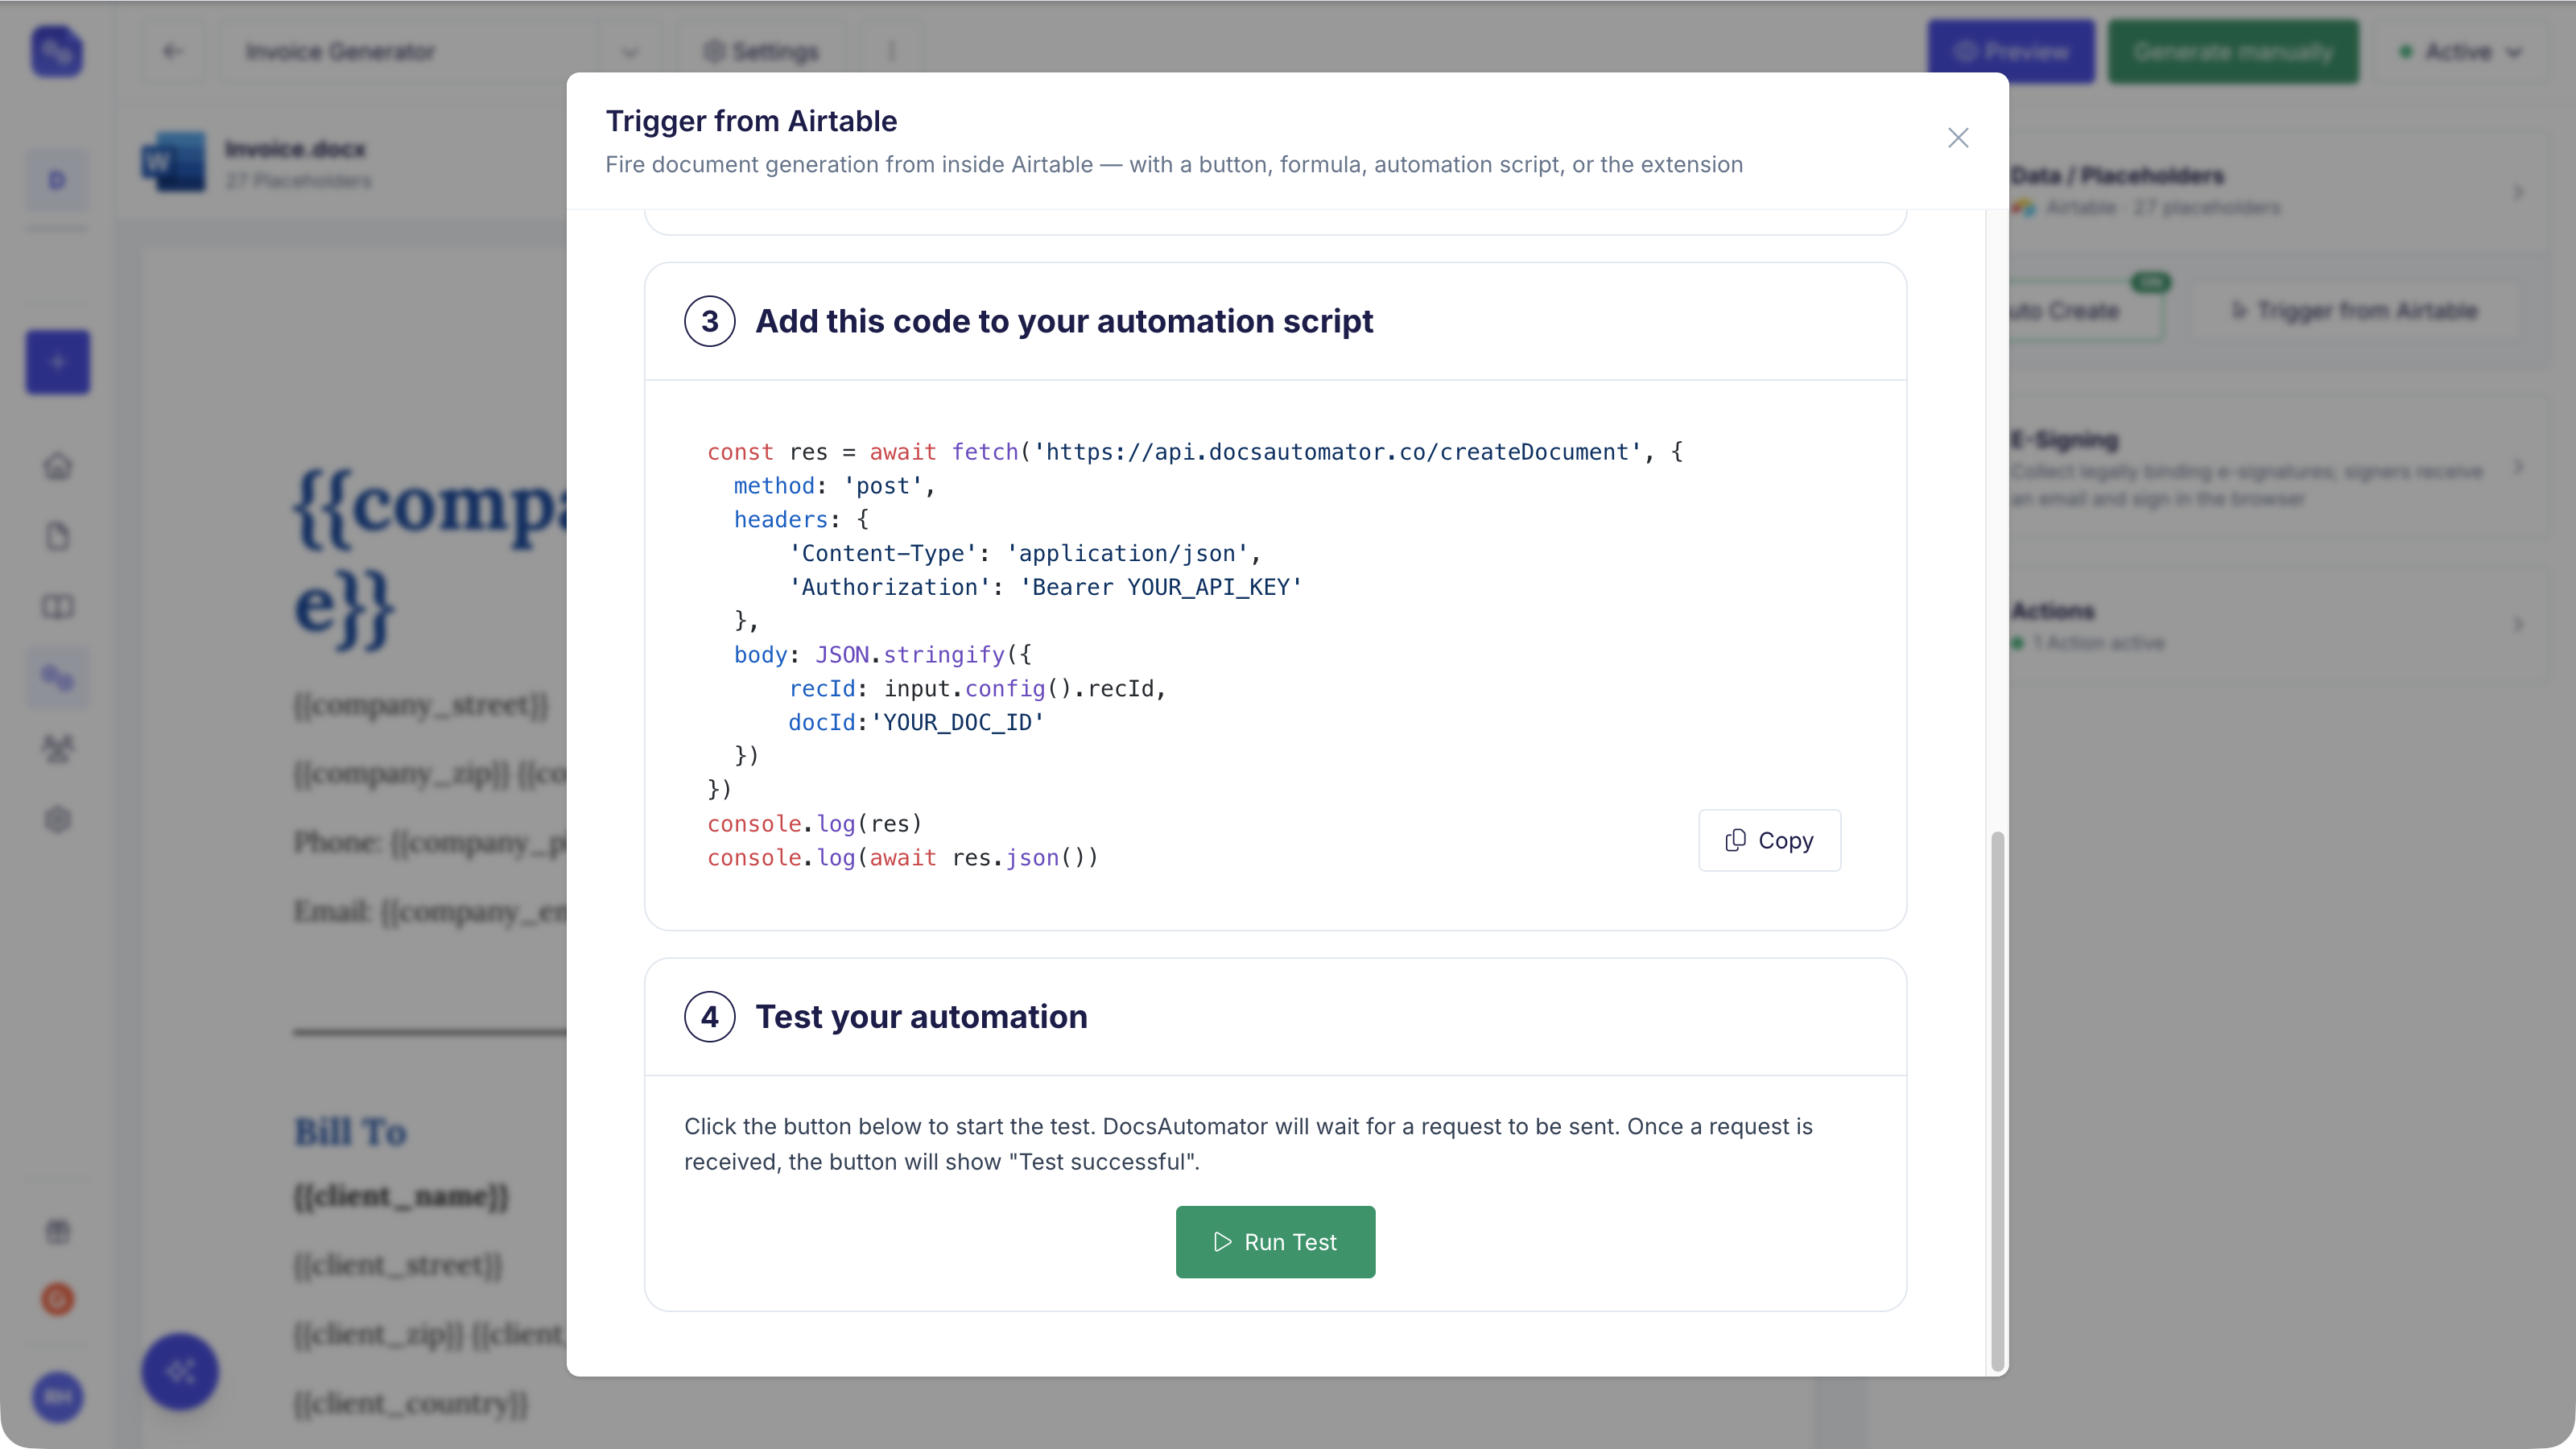Click the orange circular icon in the sidebar

point(57,1299)
